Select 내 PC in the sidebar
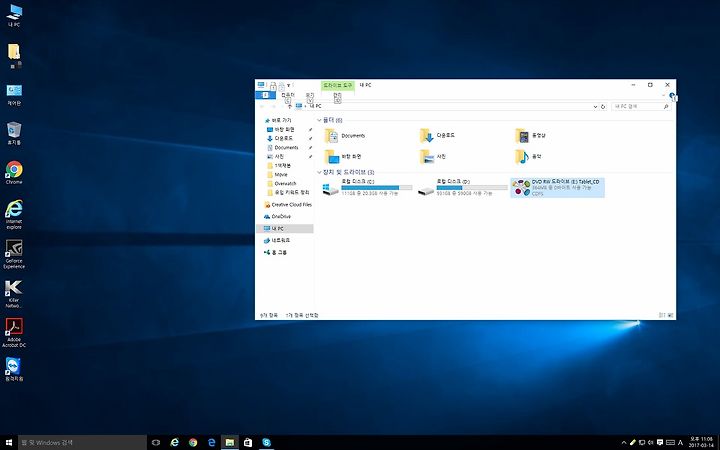 285,228
